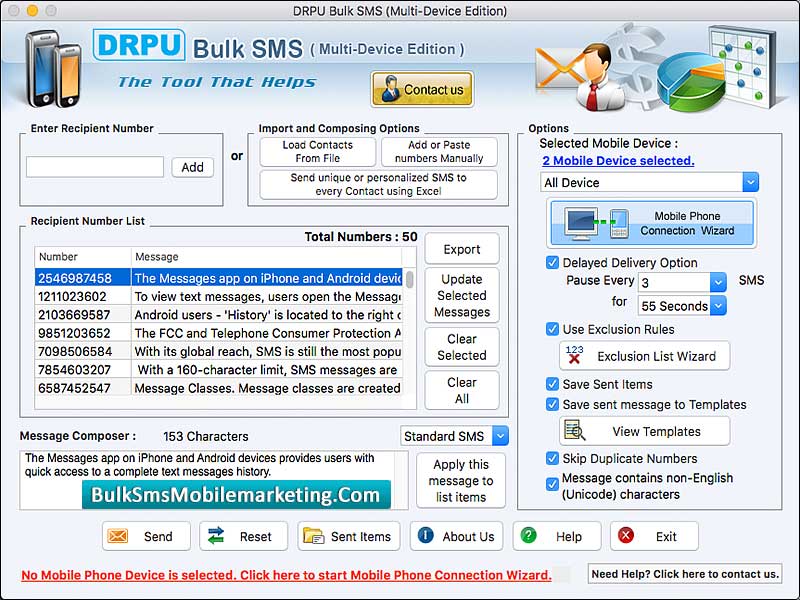This screenshot has width=800, height=600.
Task: Open Help question mark icon
Action: coord(527,536)
